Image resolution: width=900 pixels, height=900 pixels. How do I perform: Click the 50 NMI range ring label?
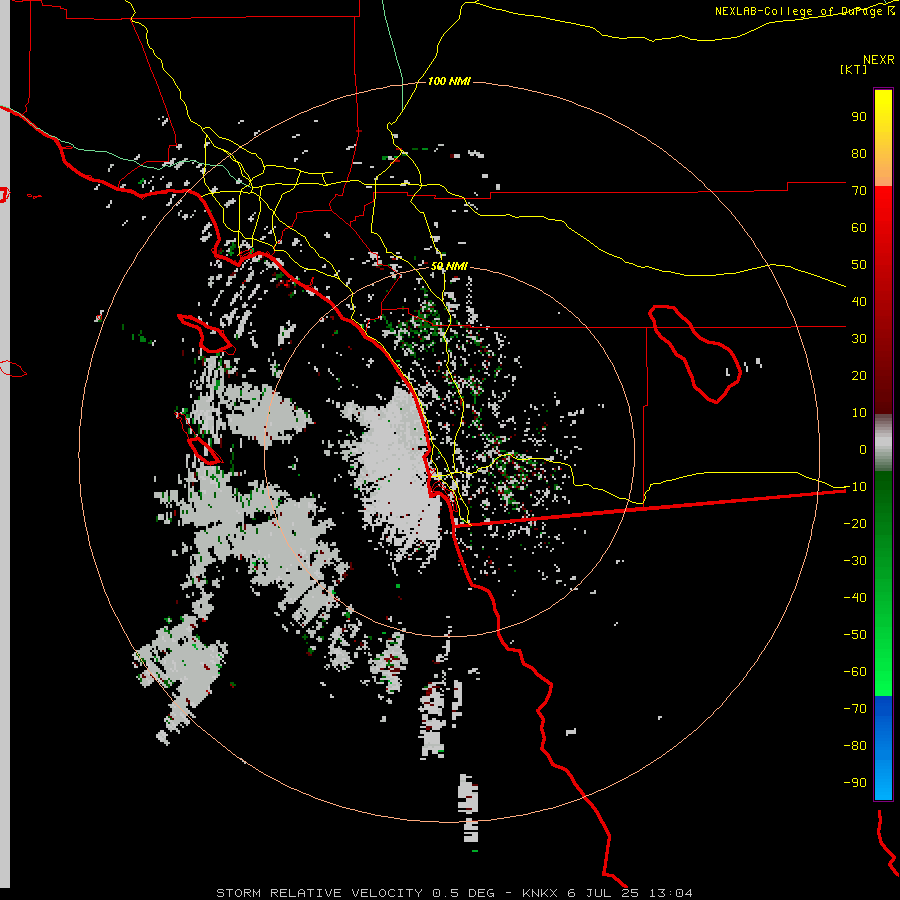pos(449,266)
